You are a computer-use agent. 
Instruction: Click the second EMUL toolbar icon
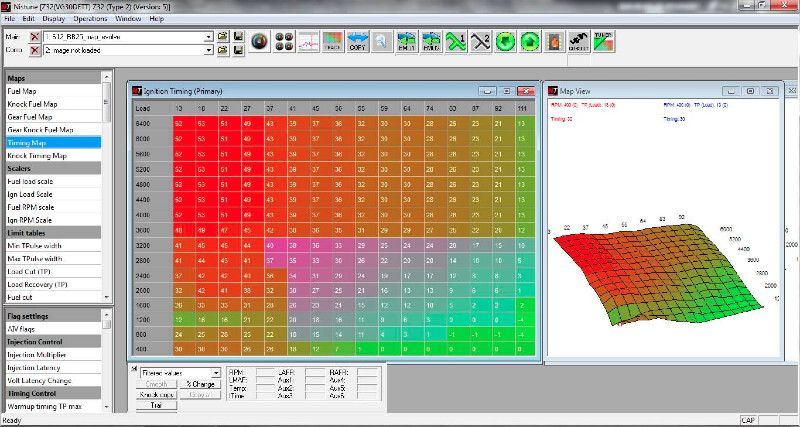tap(431, 41)
